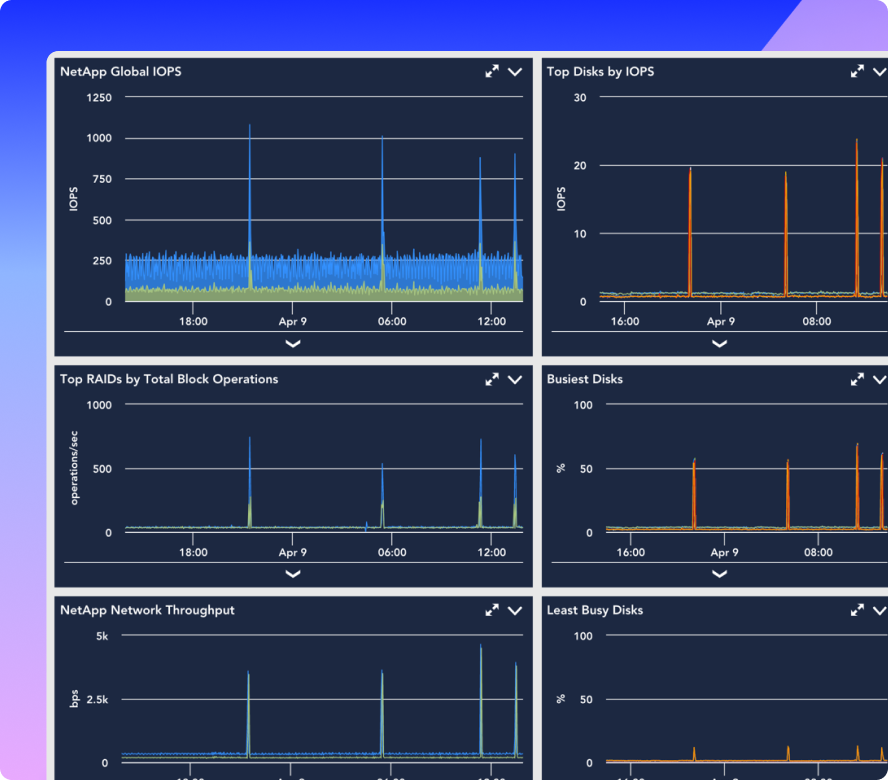Screen dimensions: 888x780
Task: Click the '2.5k' y-axis value
Action: pyautogui.click(x=97, y=700)
